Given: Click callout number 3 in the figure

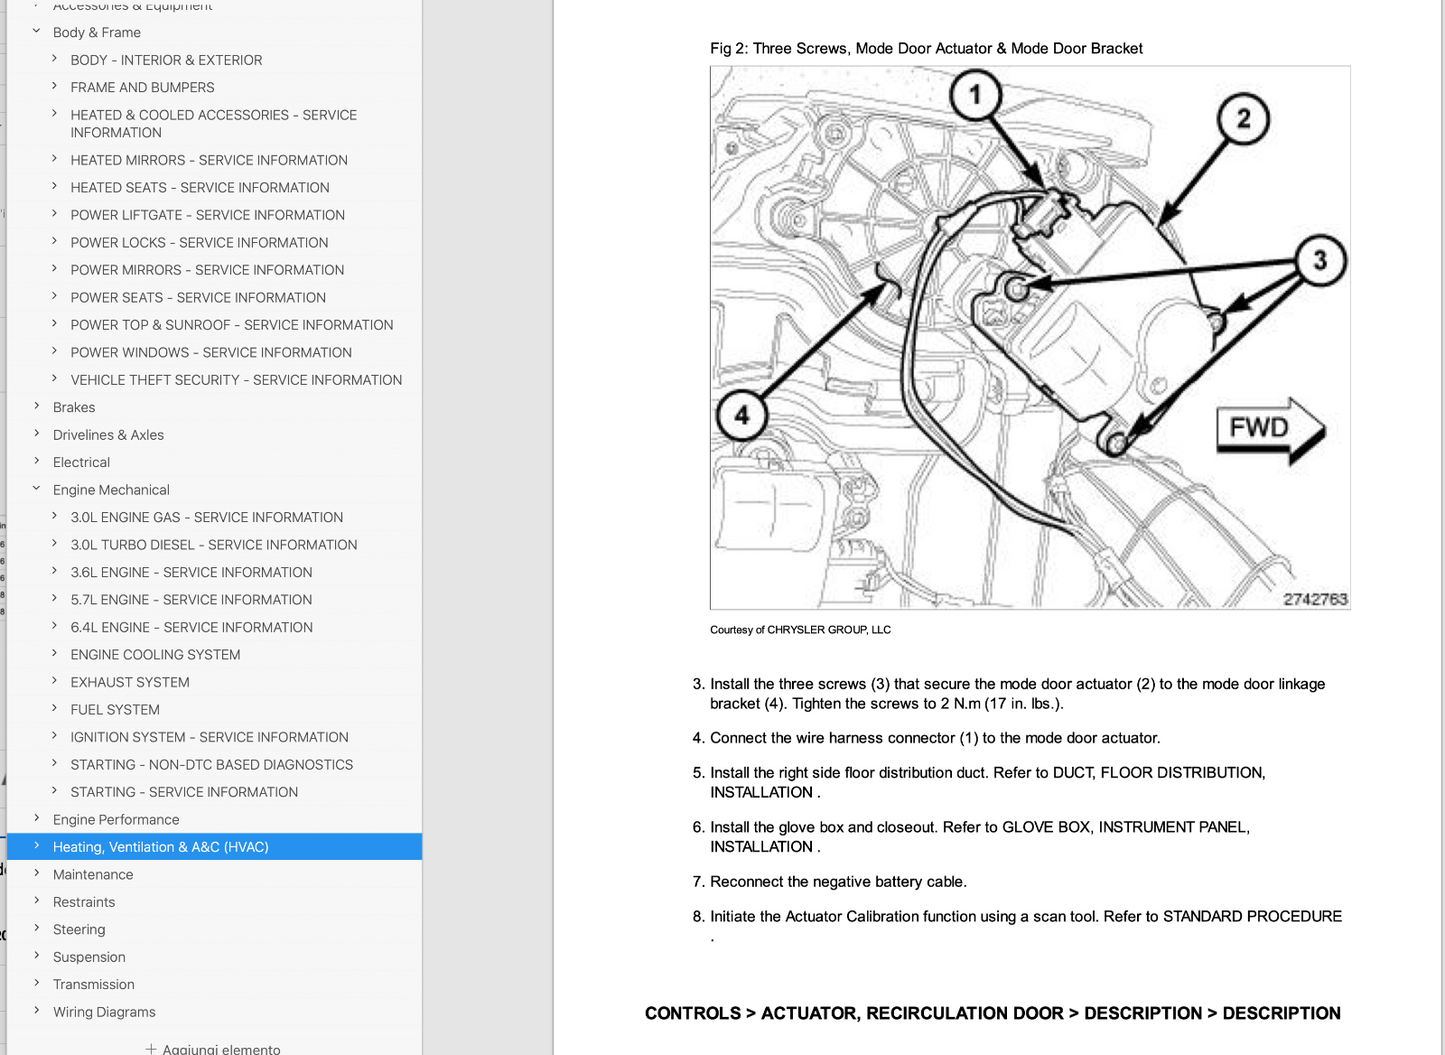Looking at the screenshot, I should (1319, 261).
